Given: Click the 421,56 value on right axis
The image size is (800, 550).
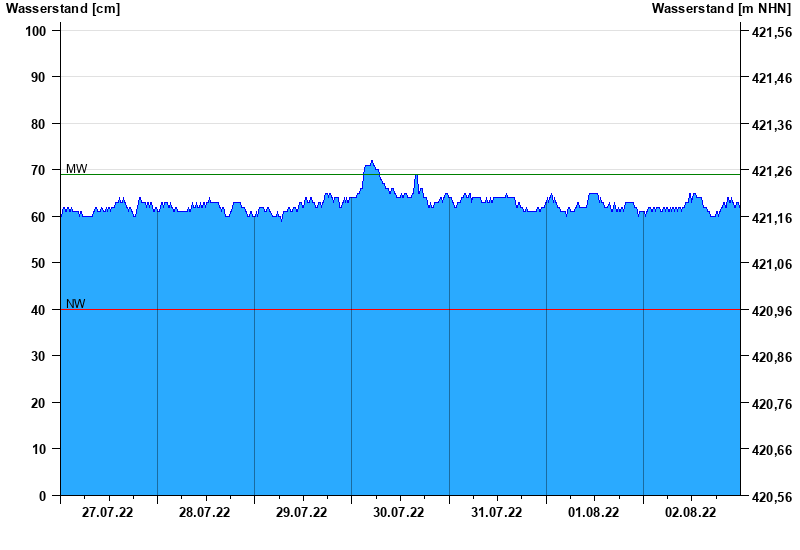Looking at the screenshot, I should pyautogui.click(x=772, y=32).
